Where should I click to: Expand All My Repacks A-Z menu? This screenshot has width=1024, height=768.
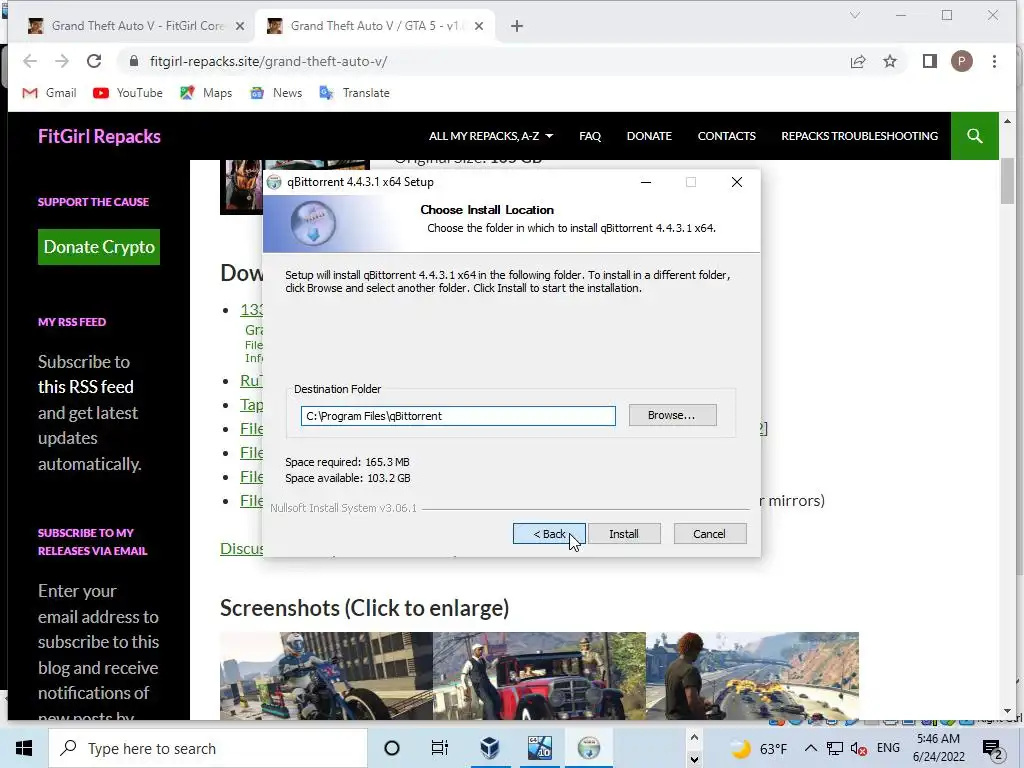[491, 136]
